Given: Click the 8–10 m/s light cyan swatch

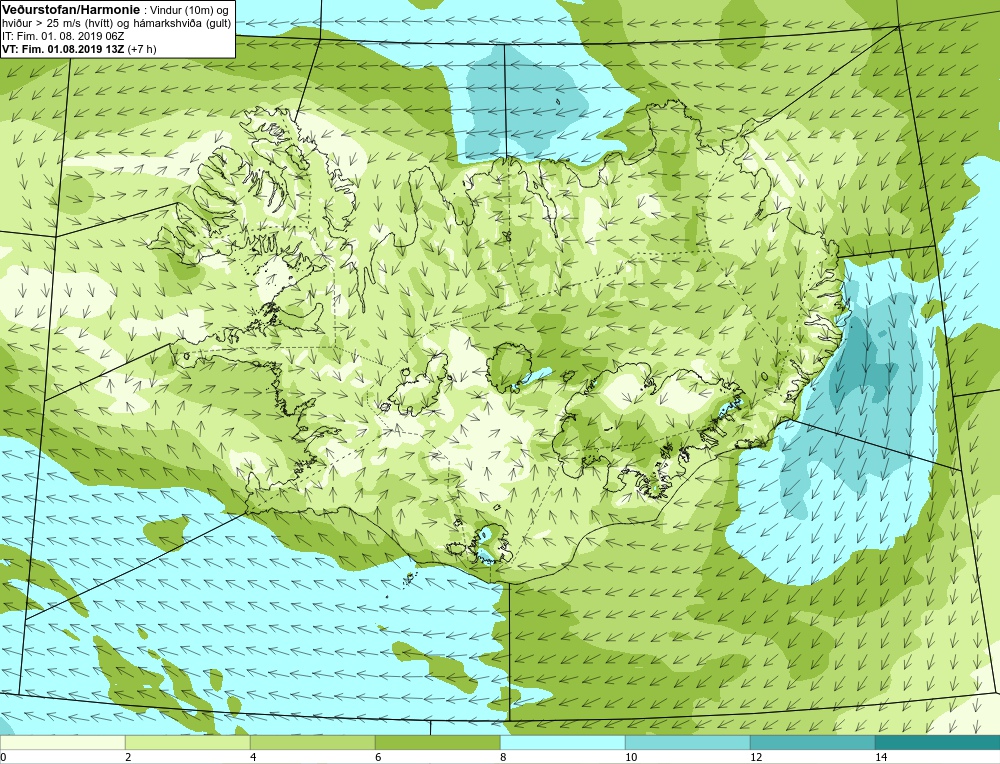Looking at the screenshot, I should click(x=562, y=742).
